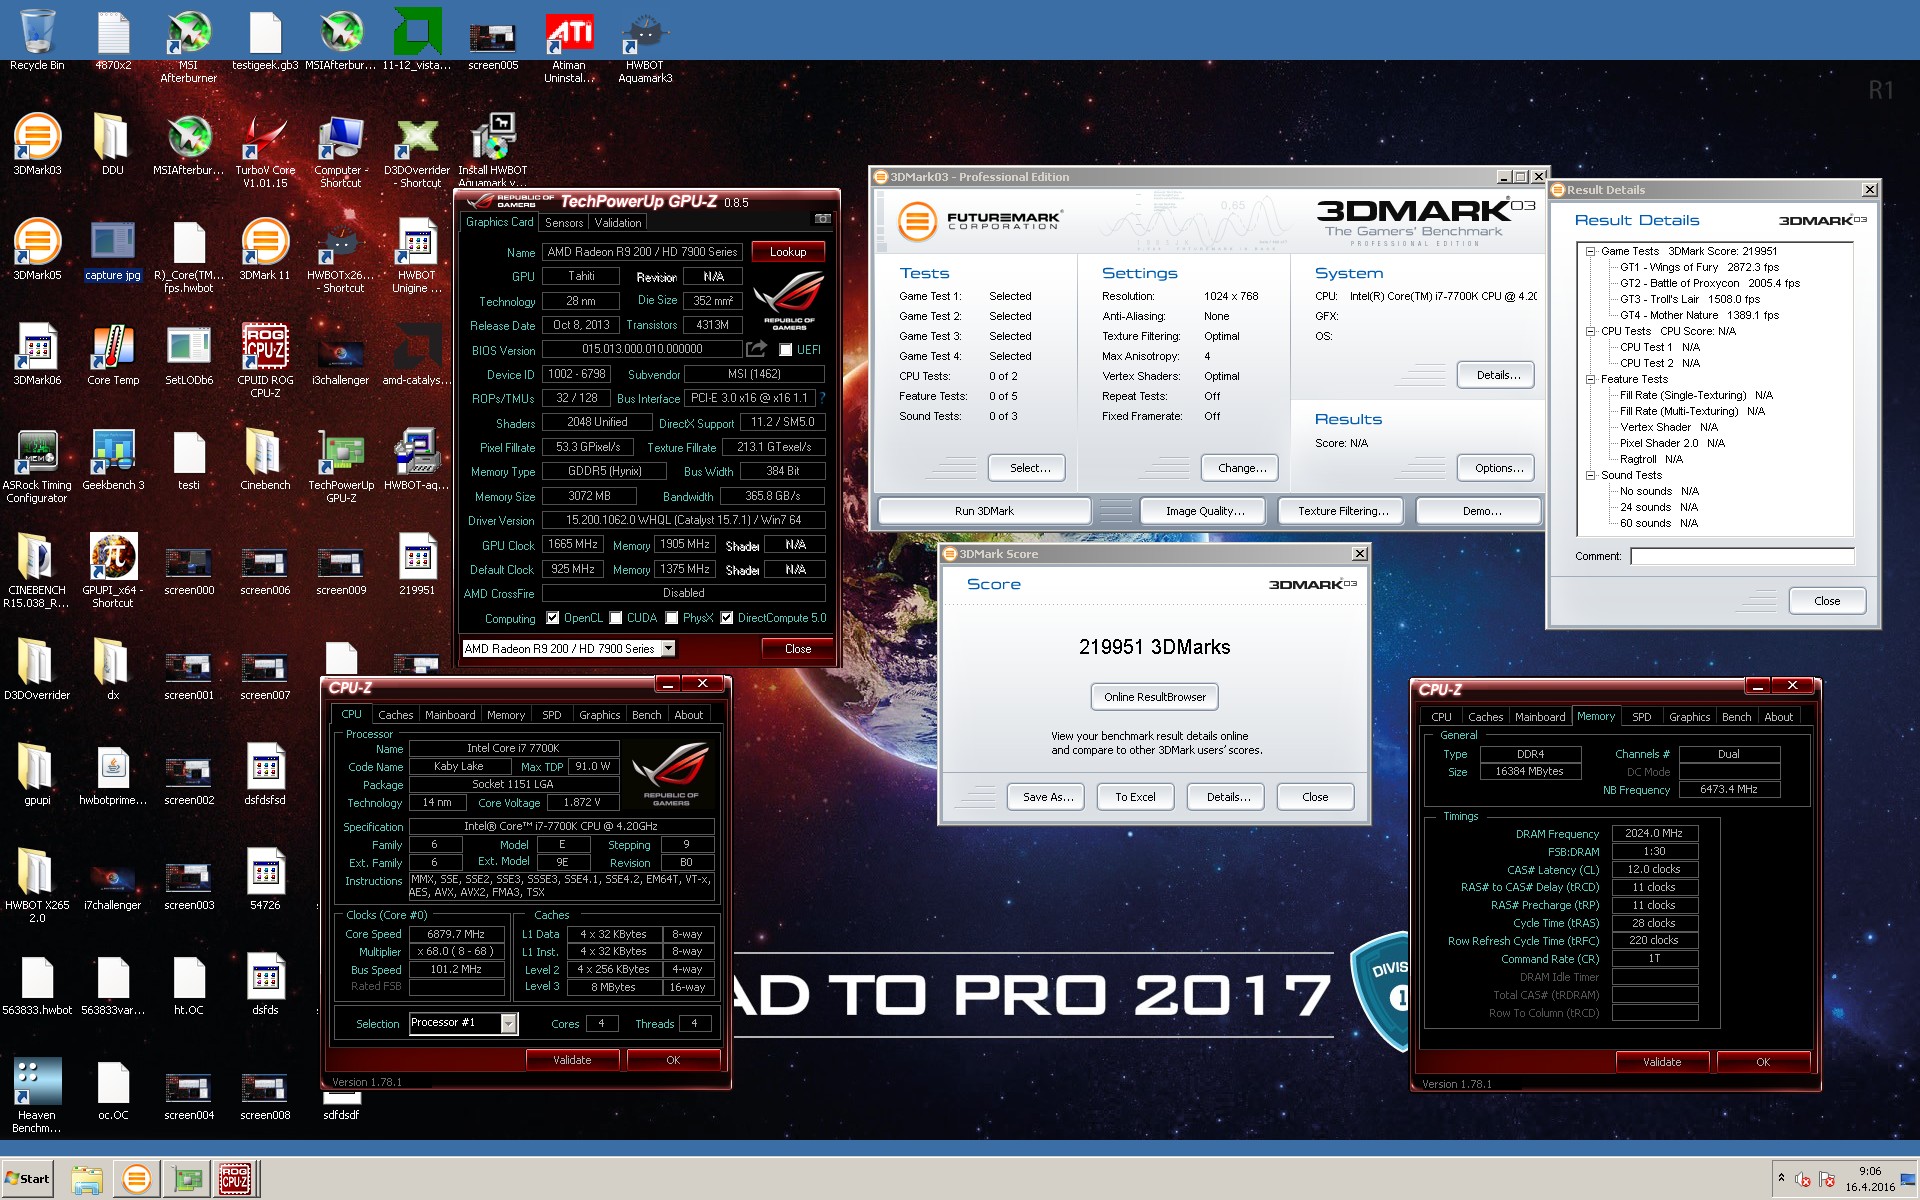This screenshot has width=1920, height=1200.
Task: Show hidden system tray icons
Action: click(x=1781, y=1178)
